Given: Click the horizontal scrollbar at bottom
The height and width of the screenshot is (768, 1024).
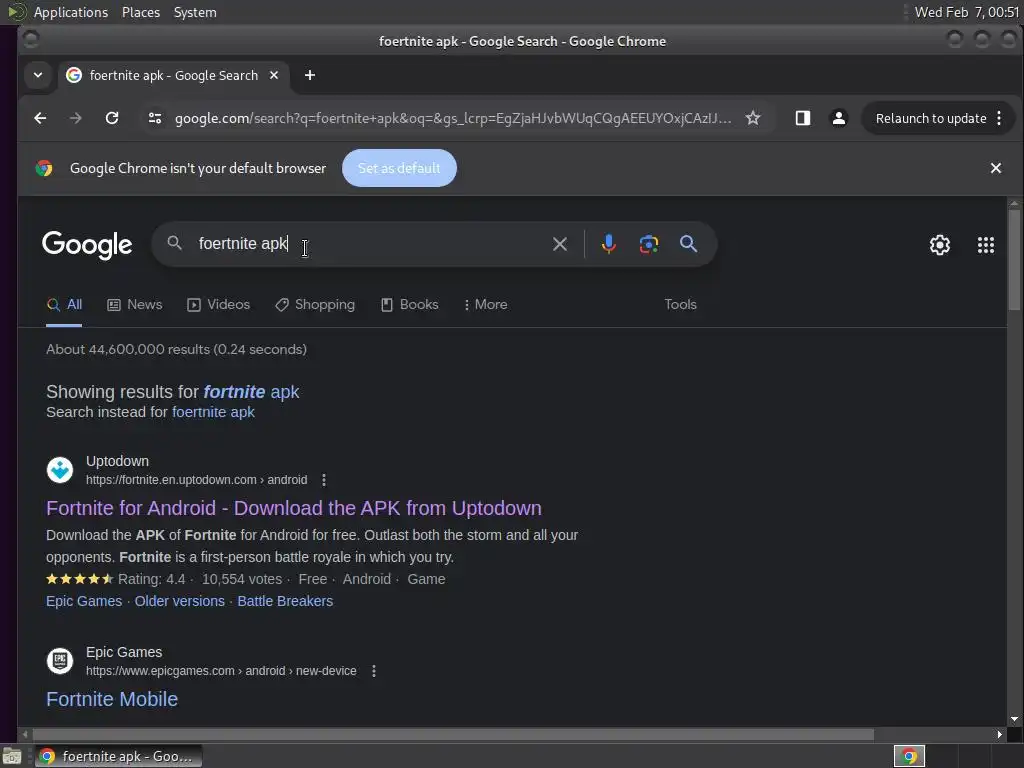Looking at the screenshot, I should click(x=453, y=735).
